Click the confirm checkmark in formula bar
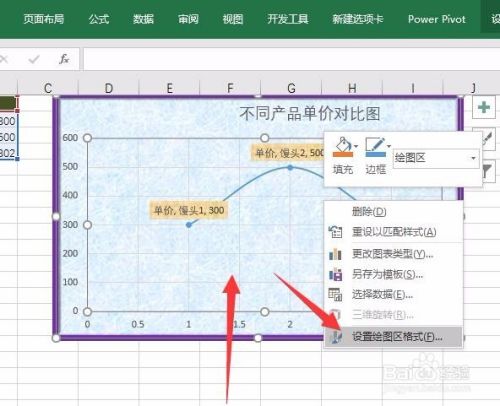Screen dimensions: 500x406 click(x=34, y=60)
